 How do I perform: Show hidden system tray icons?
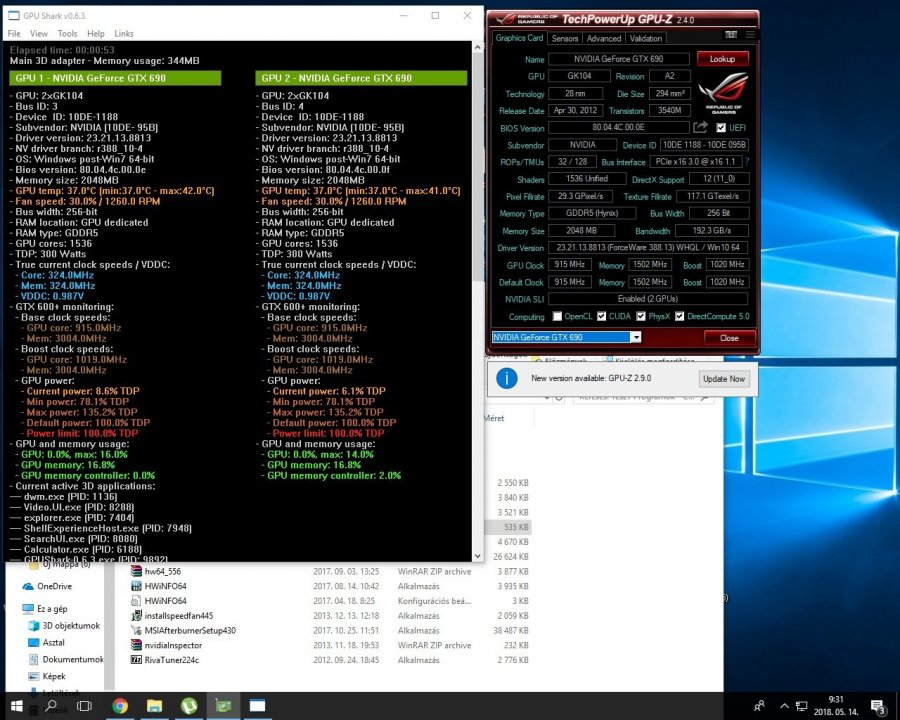784,706
